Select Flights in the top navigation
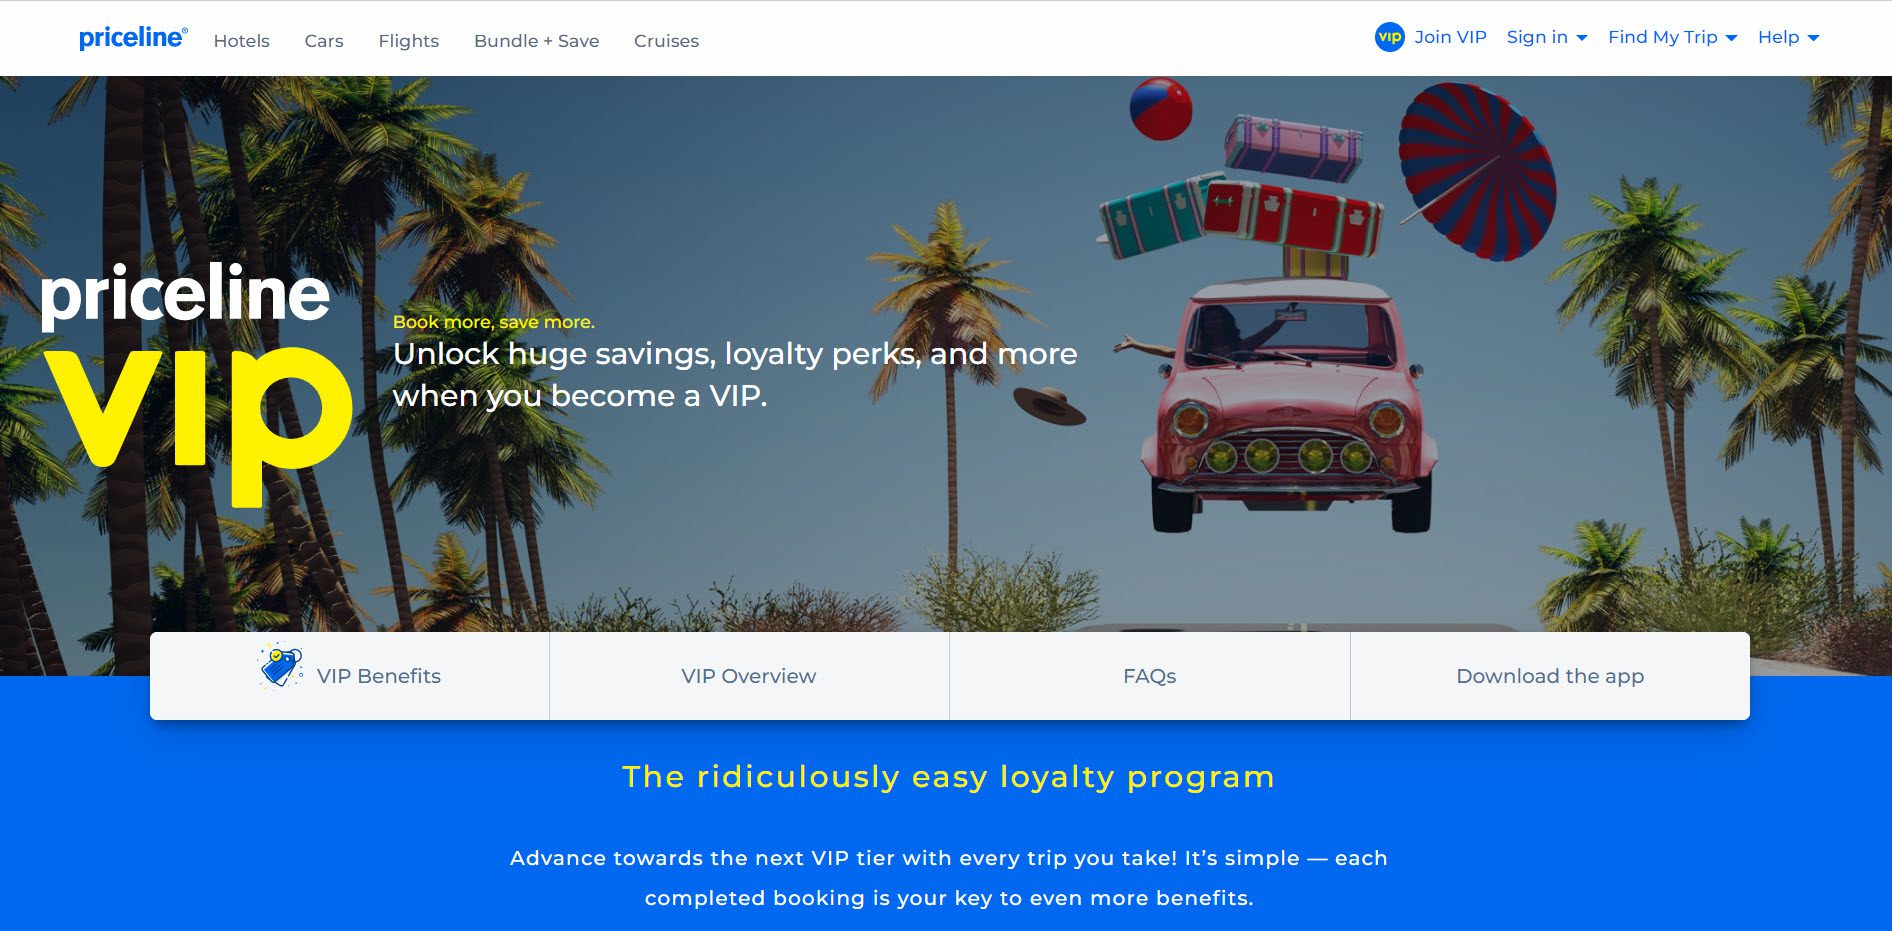Image resolution: width=1892 pixels, height=931 pixels. [408, 41]
